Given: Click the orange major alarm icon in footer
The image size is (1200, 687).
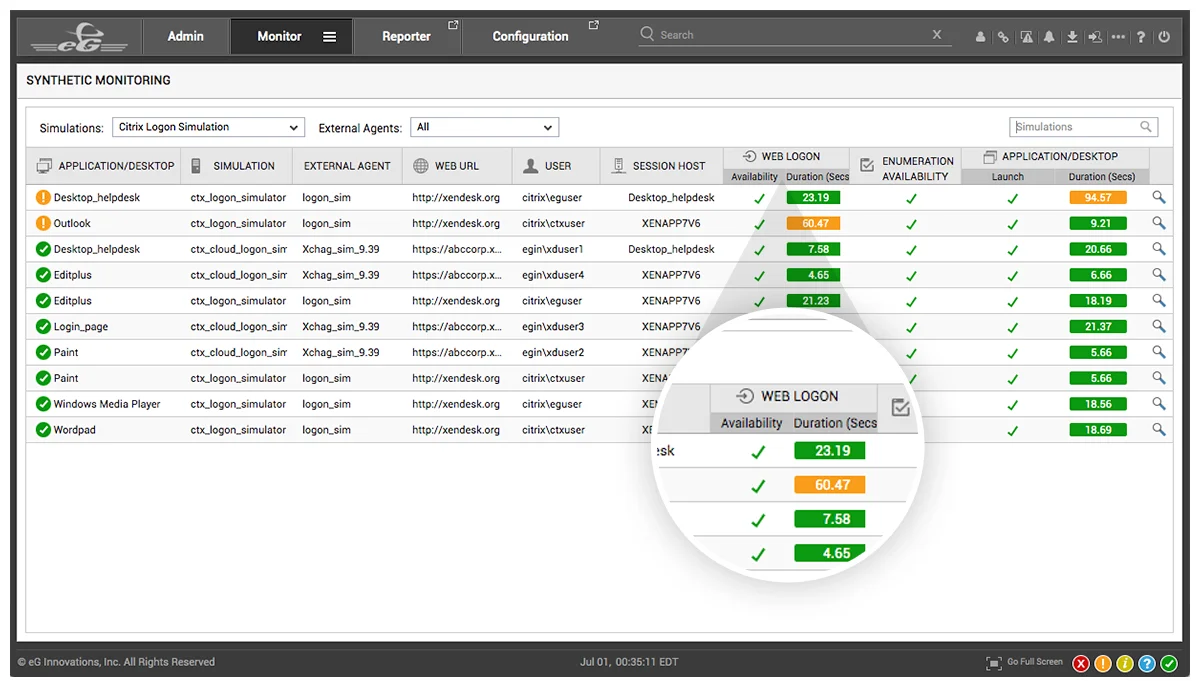Looking at the screenshot, I should click(x=1103, y=664).
